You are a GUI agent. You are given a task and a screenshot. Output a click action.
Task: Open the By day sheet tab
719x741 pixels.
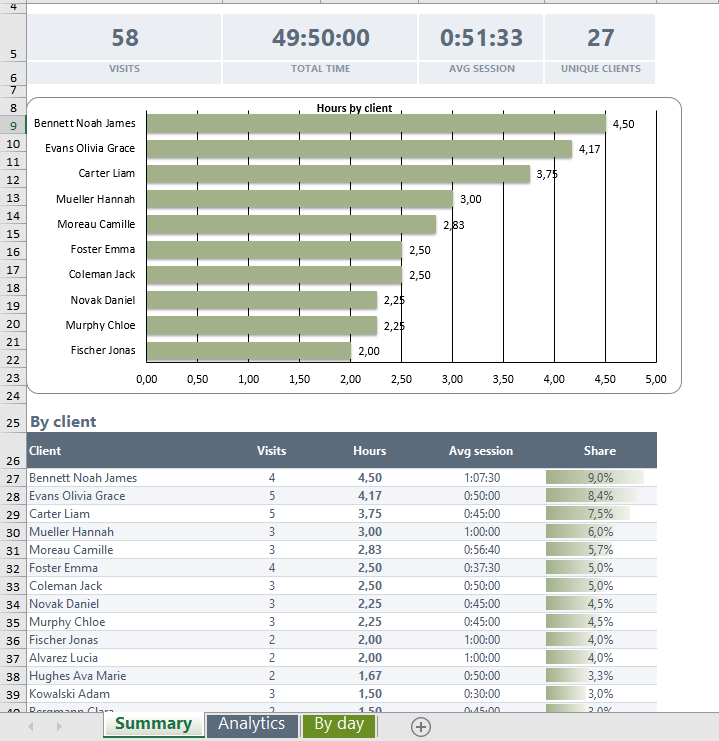(339, 724)
